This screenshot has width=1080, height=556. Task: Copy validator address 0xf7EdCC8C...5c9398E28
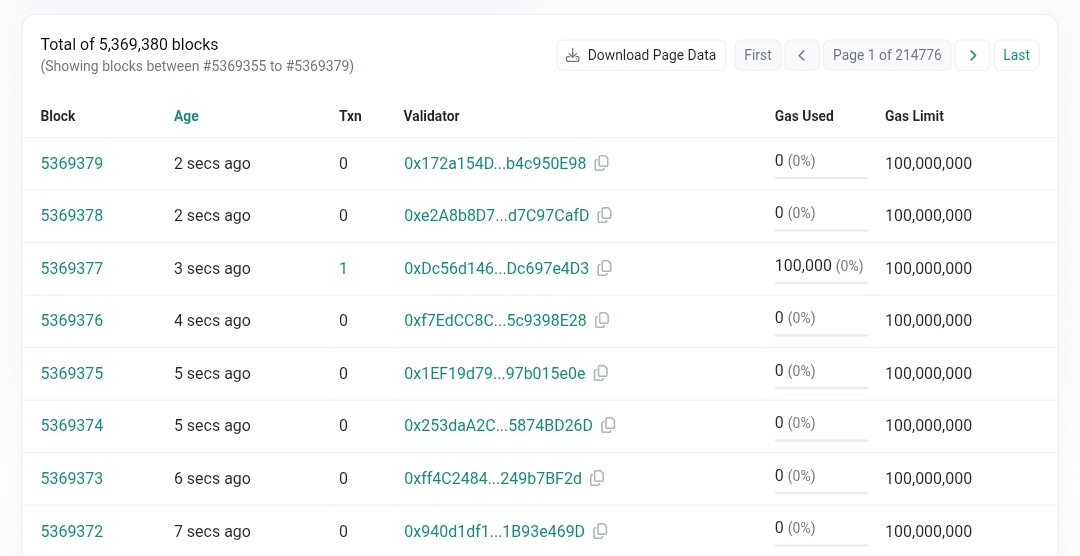[x=602, y=320]
